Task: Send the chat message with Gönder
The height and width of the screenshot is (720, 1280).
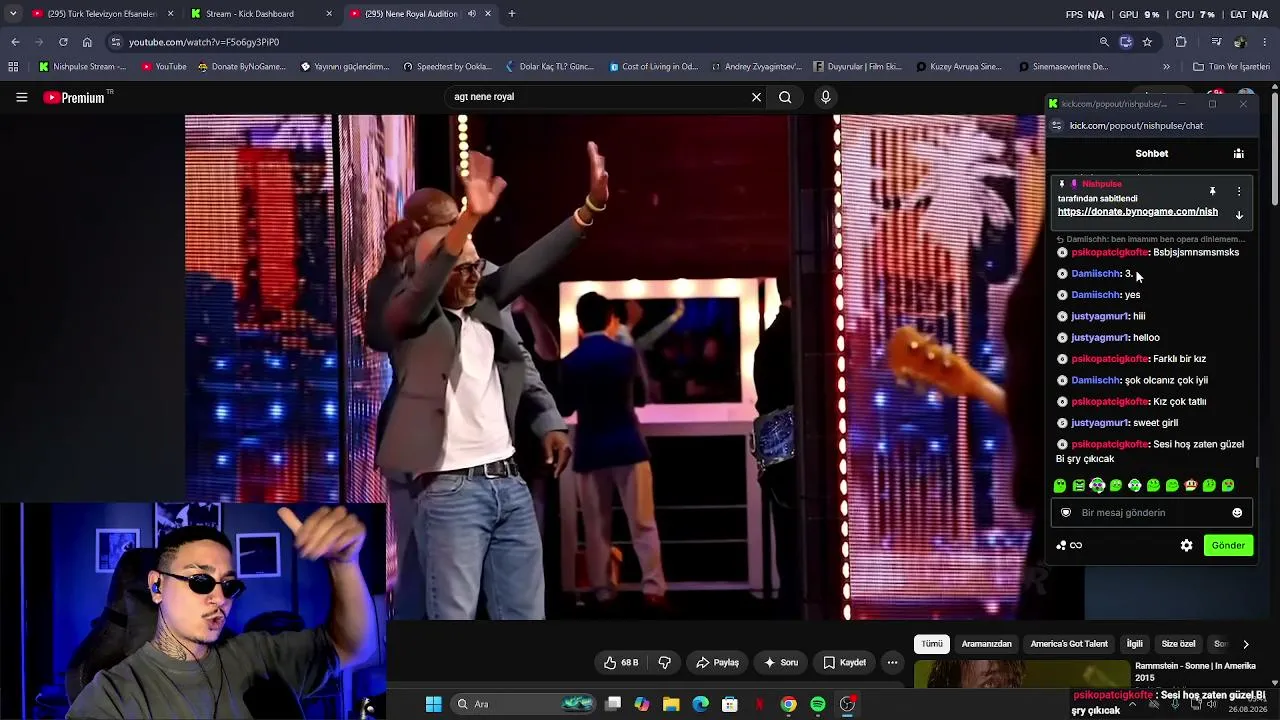Action: (x=1228, y=545)
